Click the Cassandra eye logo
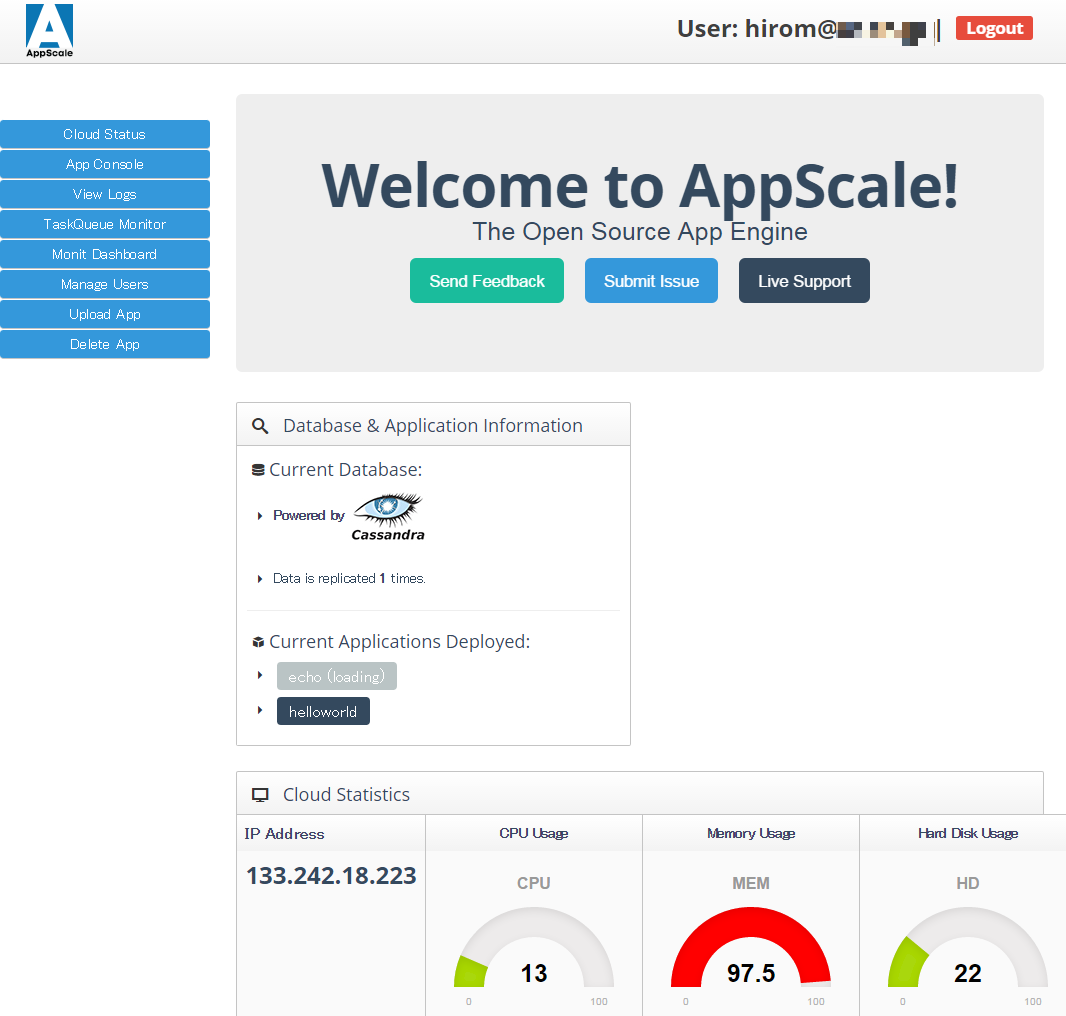This screenshot has width=1066, height=1016. click(388, 517)
